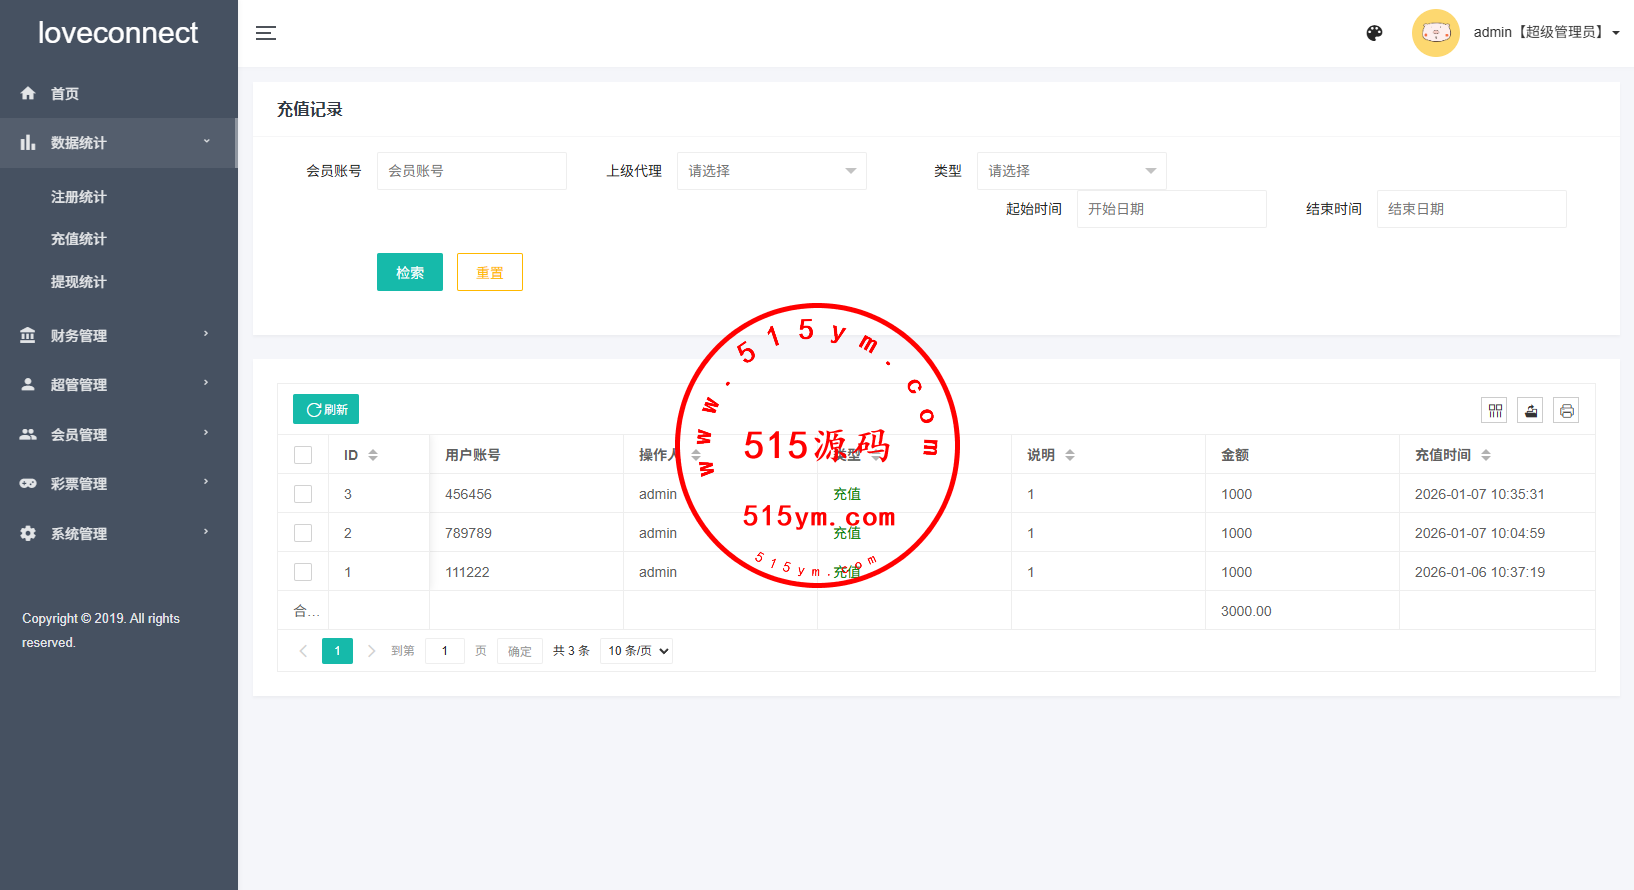This screenshot has width=1634, height=890.
Task: Click the 刷新 refresh button
Action: 326,409
